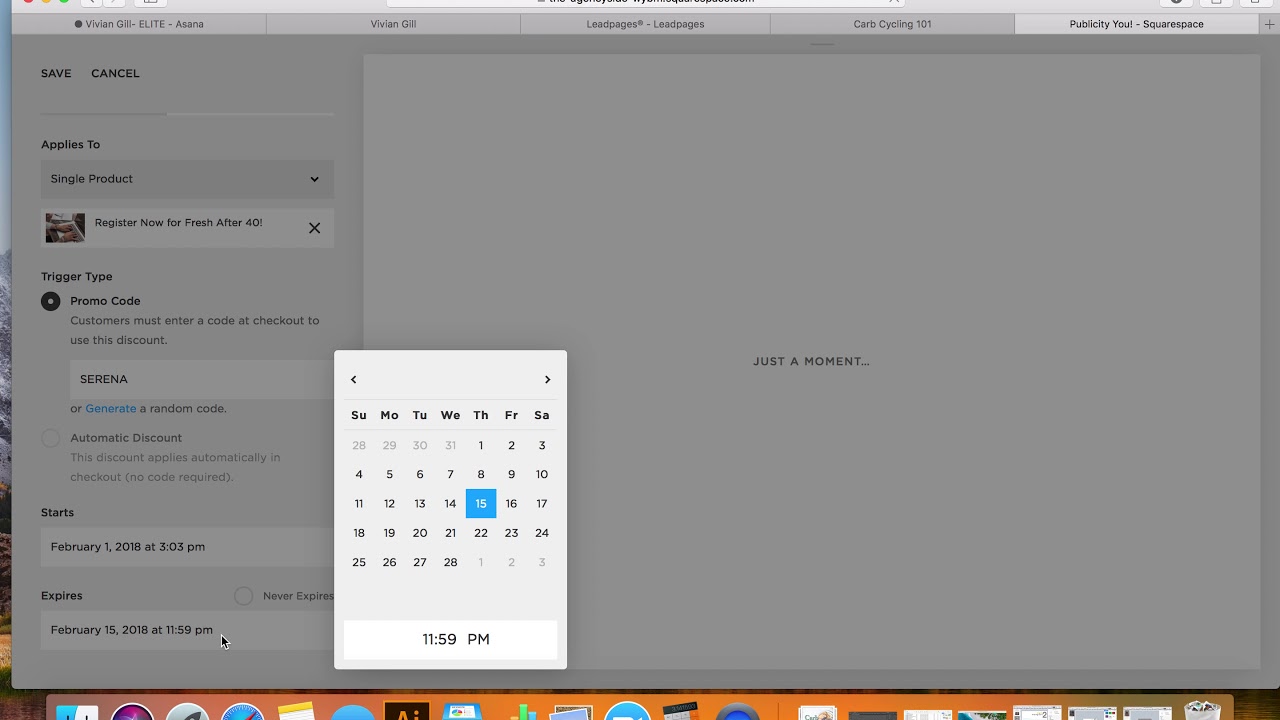The image size is (1280, 720).
Task: Click the SERENA promo code field
Action: (x=202, y=379)
